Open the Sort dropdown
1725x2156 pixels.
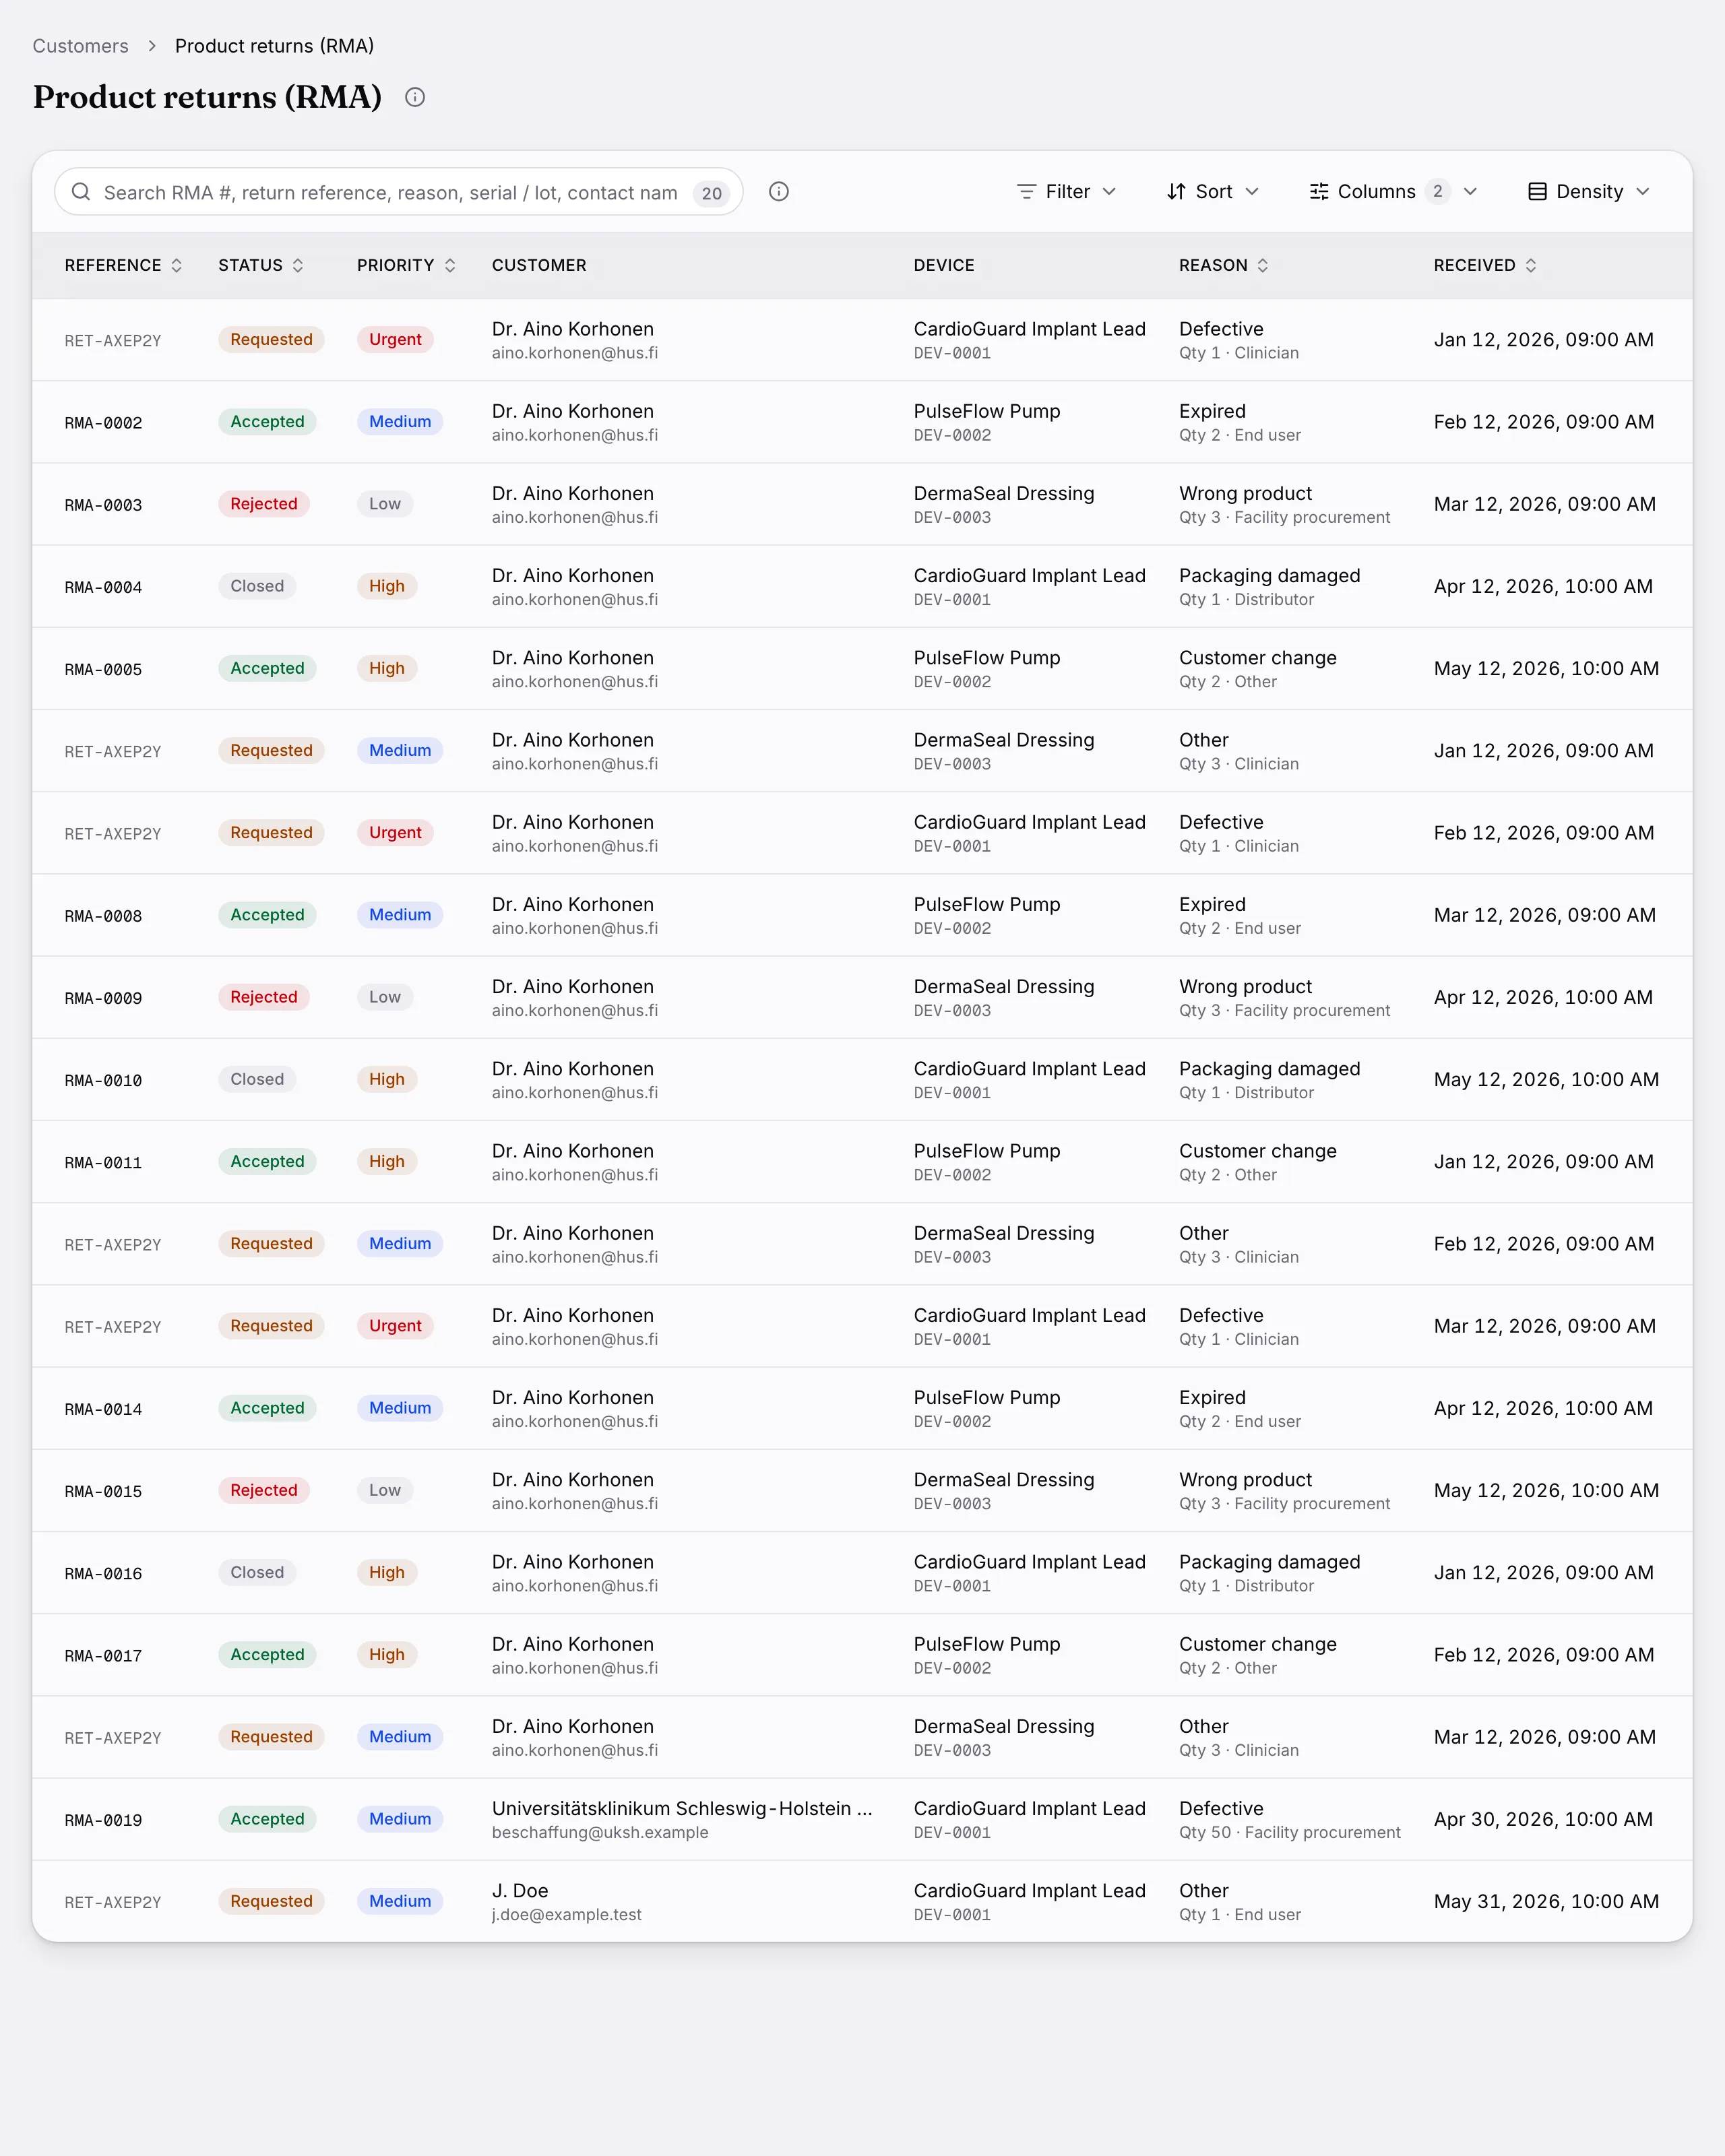1213,192
